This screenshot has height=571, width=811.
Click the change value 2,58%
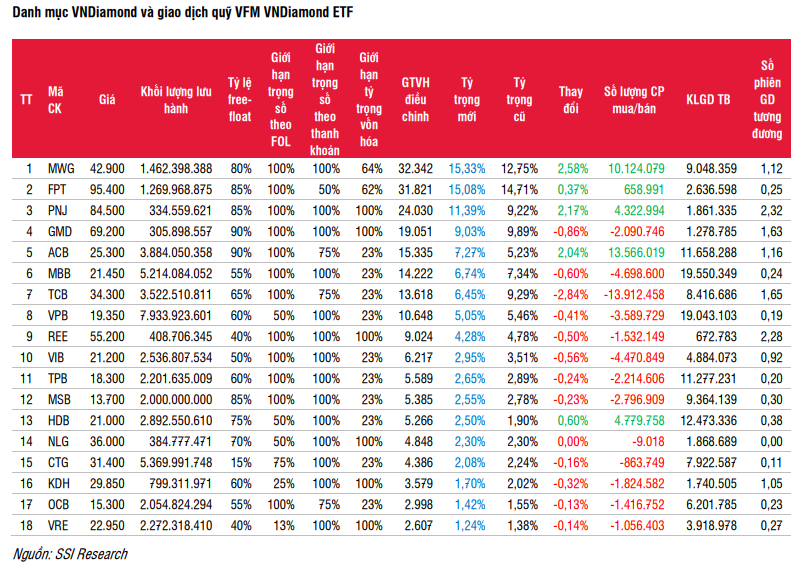[573, 169]
